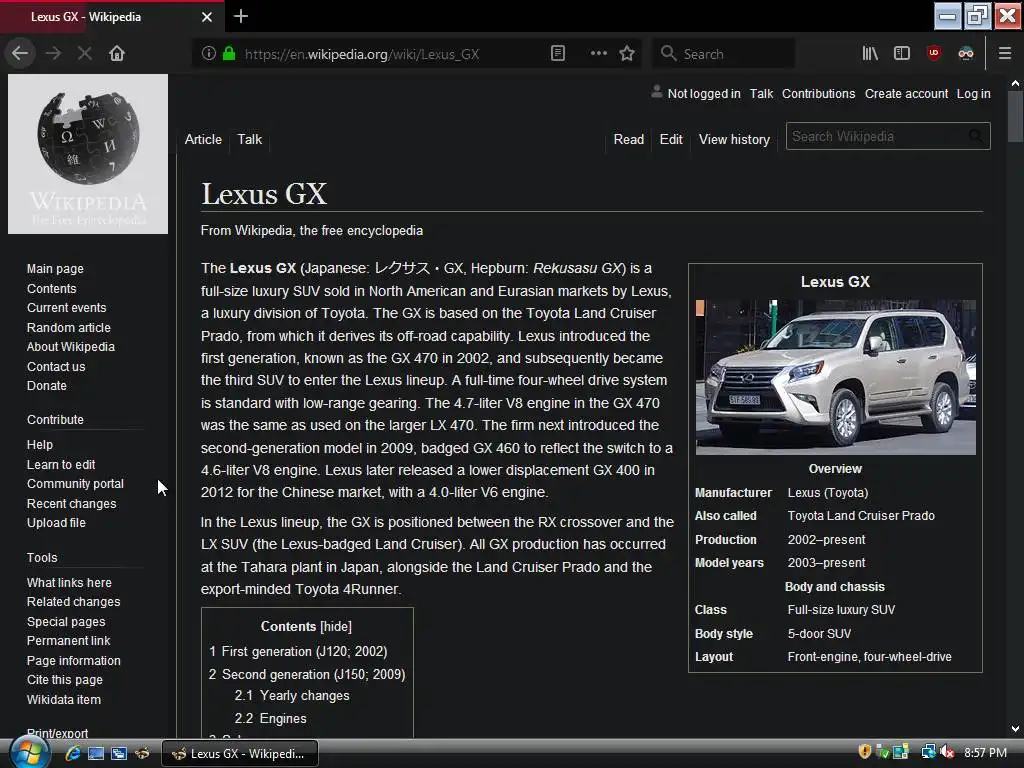
Task: Click What links here tool link
Action: (x=69, y=583)
